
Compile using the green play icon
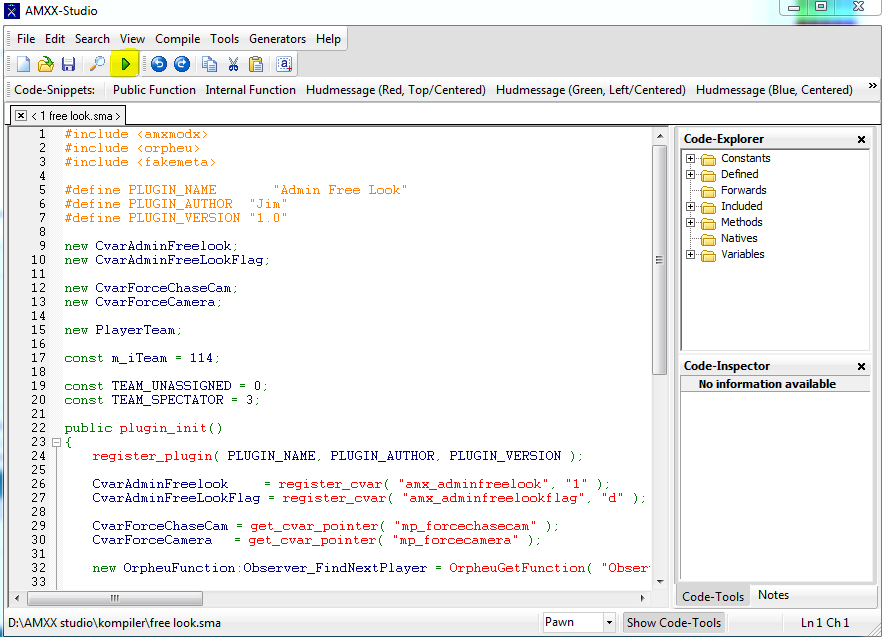tap(126, 64)
